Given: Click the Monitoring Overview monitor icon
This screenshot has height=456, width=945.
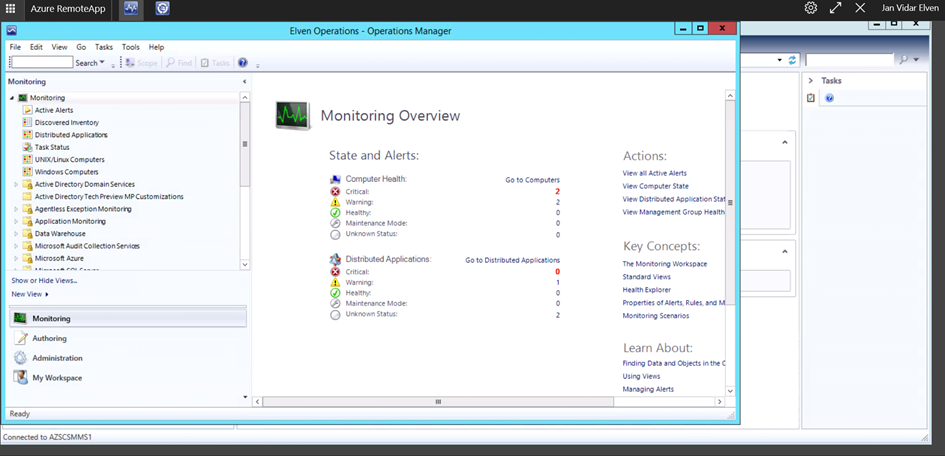Looking at the screenshot, I should click(x=293, y=116).
